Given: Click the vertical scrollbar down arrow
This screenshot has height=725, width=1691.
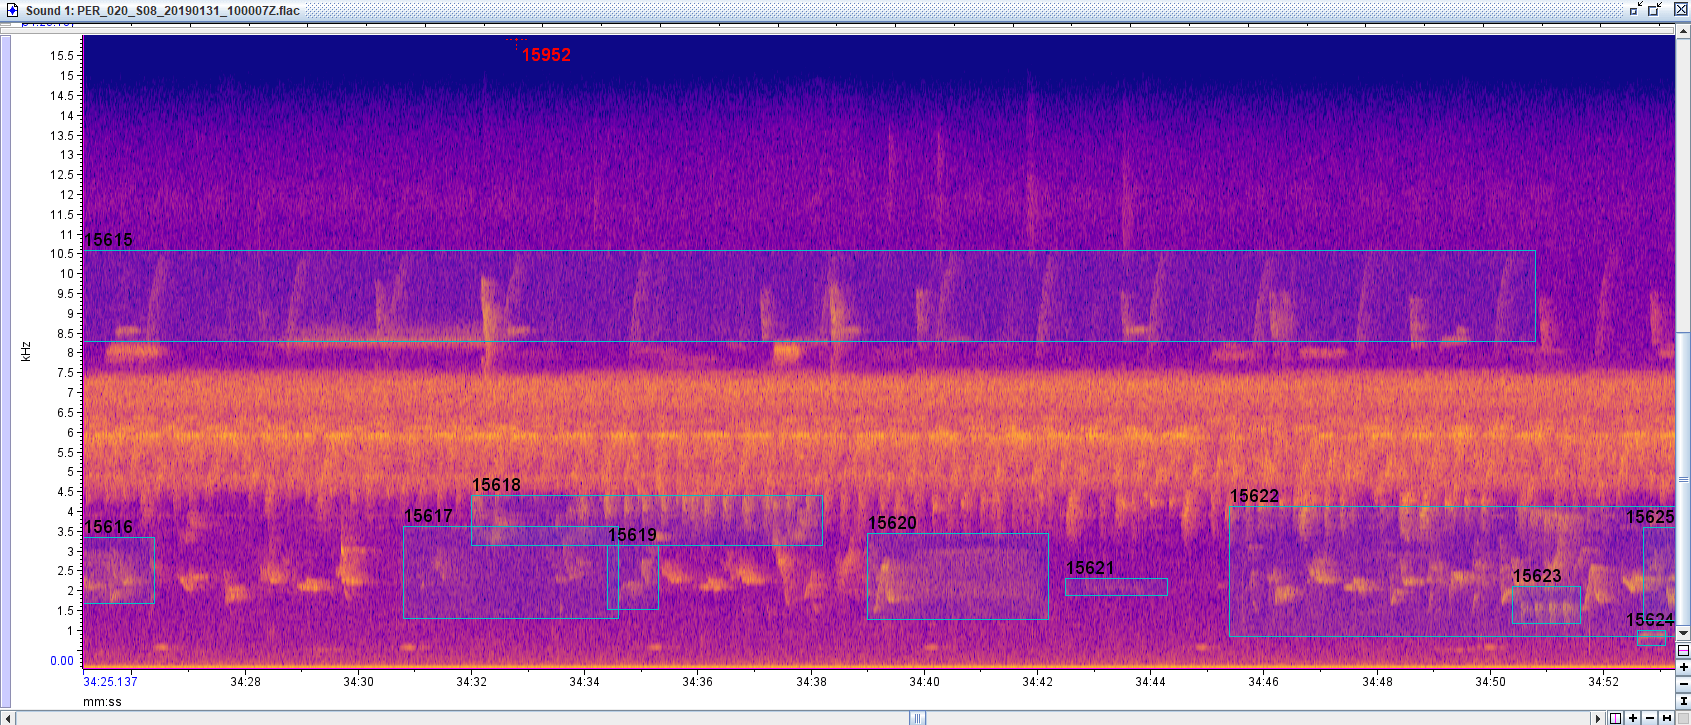Looking at the screenshot, I should [1683, 633].
